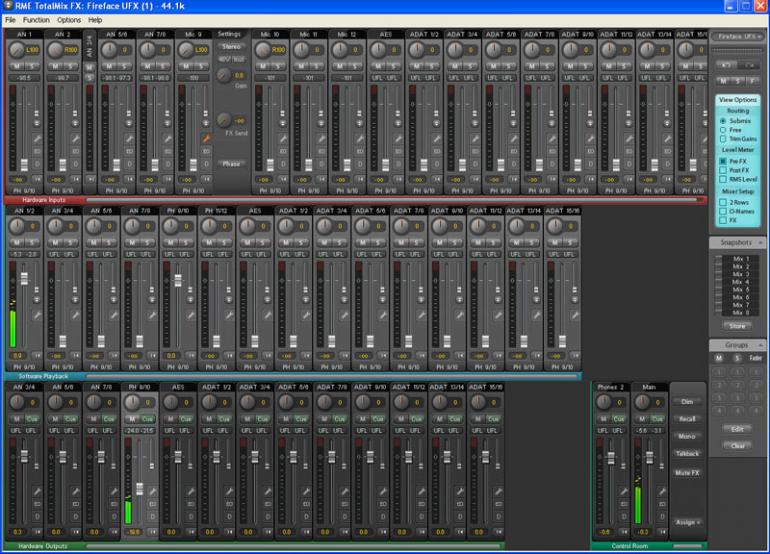Image resolution: width=770 pixels, height=554 pixels.
Task: Enable the O-Names mixer setup checkbox
Action: pos(723,211)
